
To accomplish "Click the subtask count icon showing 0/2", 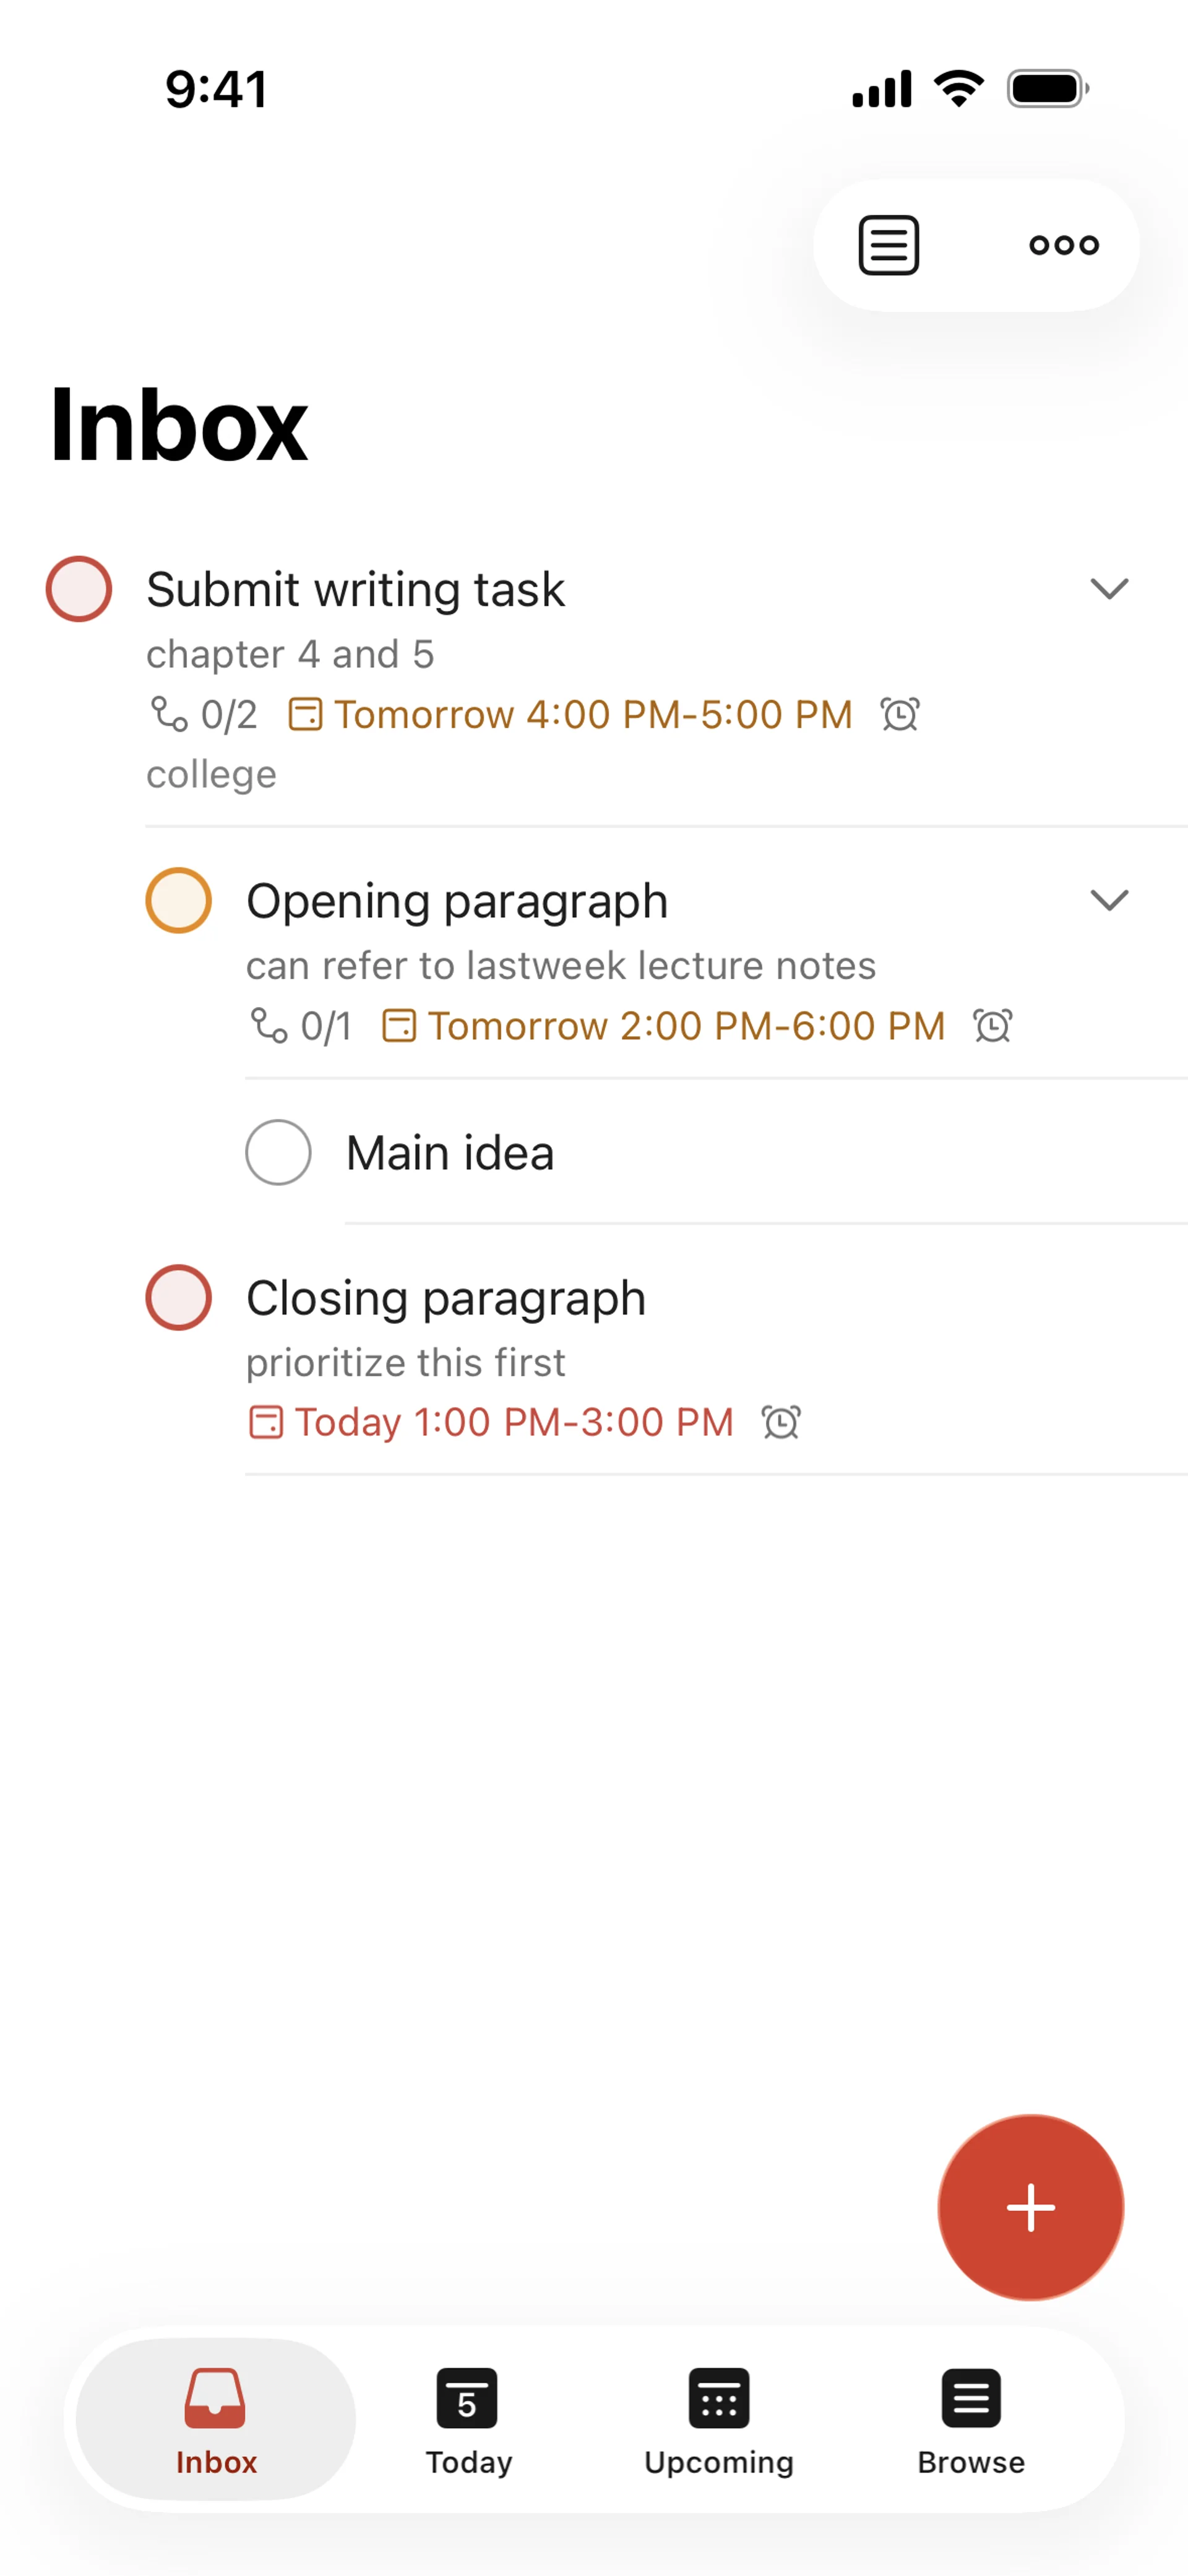I will (x=169, y=715).
